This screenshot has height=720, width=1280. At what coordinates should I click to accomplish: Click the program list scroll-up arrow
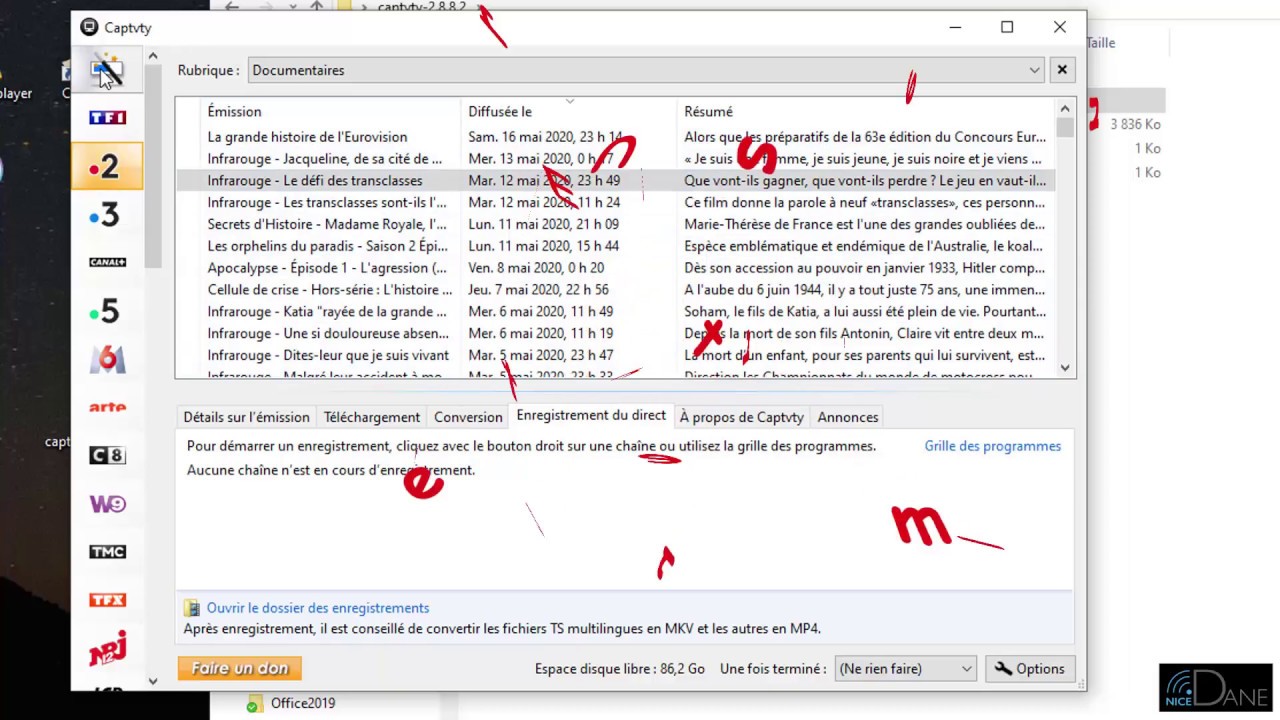point(1065,109)
